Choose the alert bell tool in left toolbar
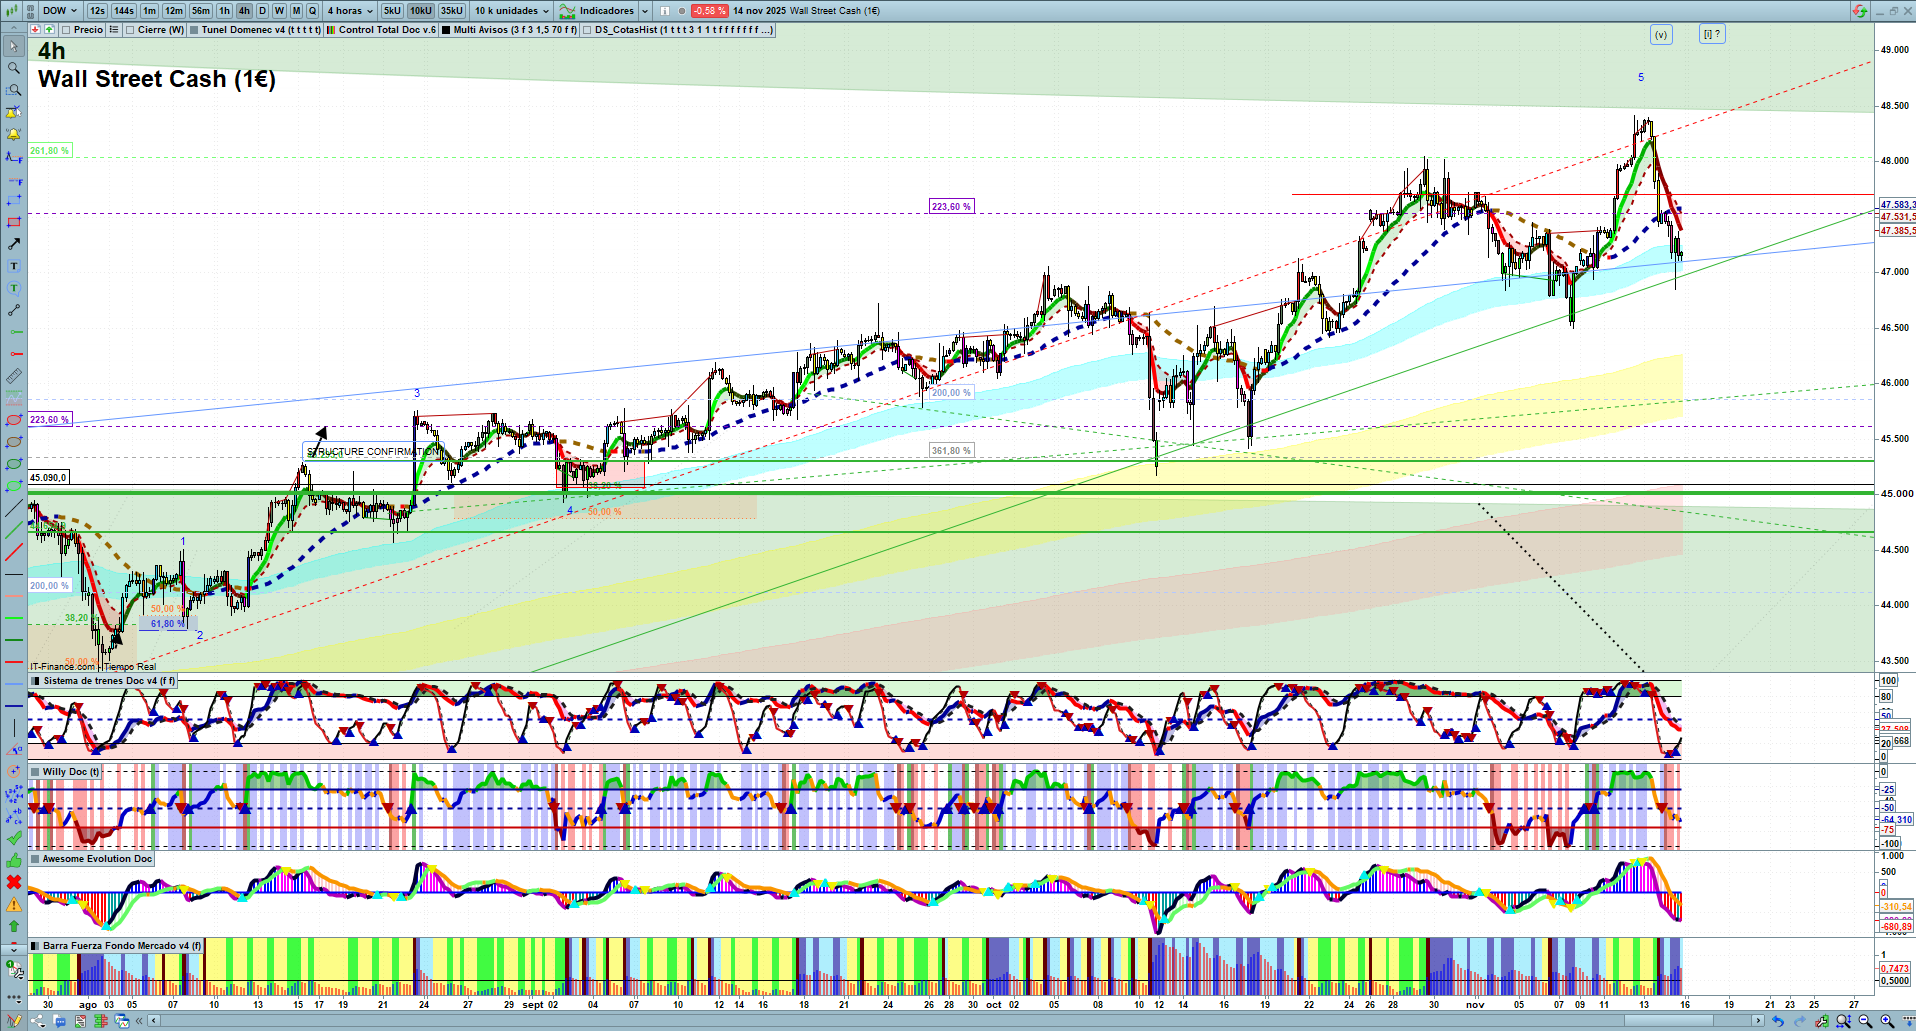 point(14,134)
